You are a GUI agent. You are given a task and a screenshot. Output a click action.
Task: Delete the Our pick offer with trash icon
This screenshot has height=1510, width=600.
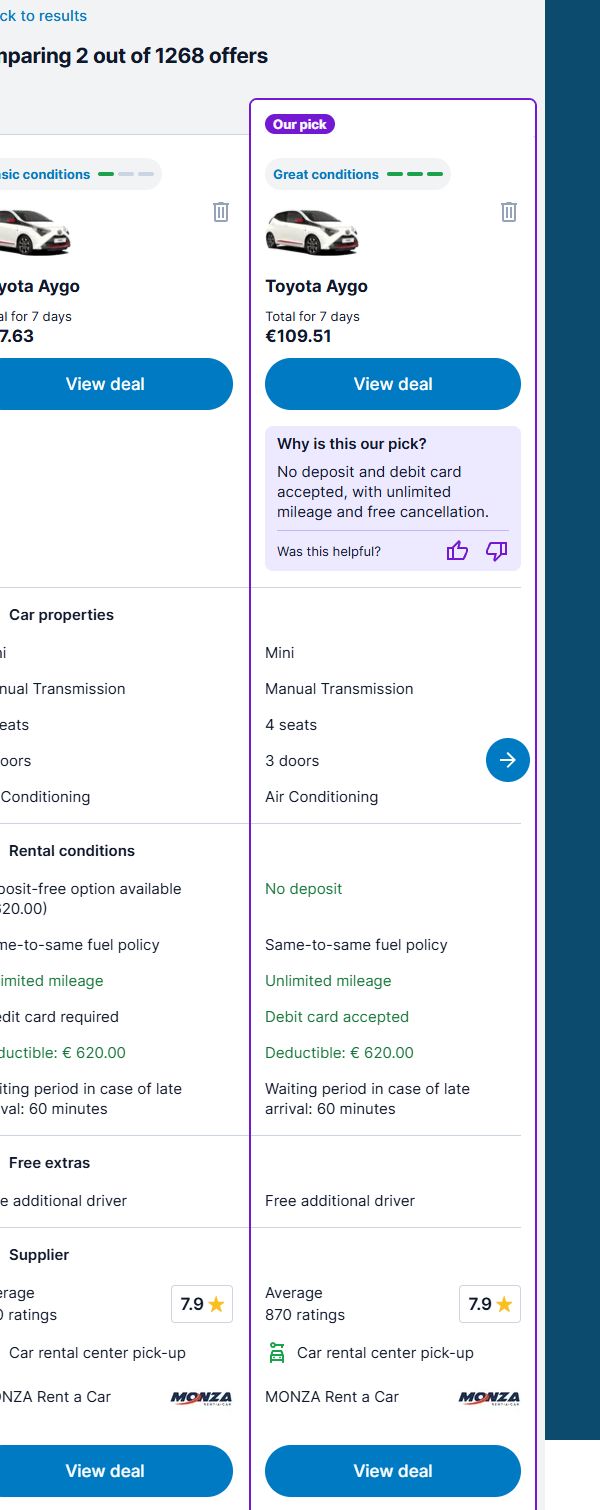(x=509, y=212)
